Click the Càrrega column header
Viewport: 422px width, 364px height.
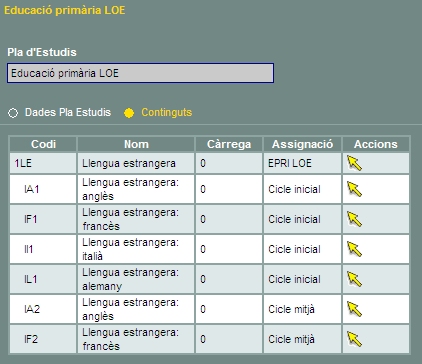click(229, 144)
